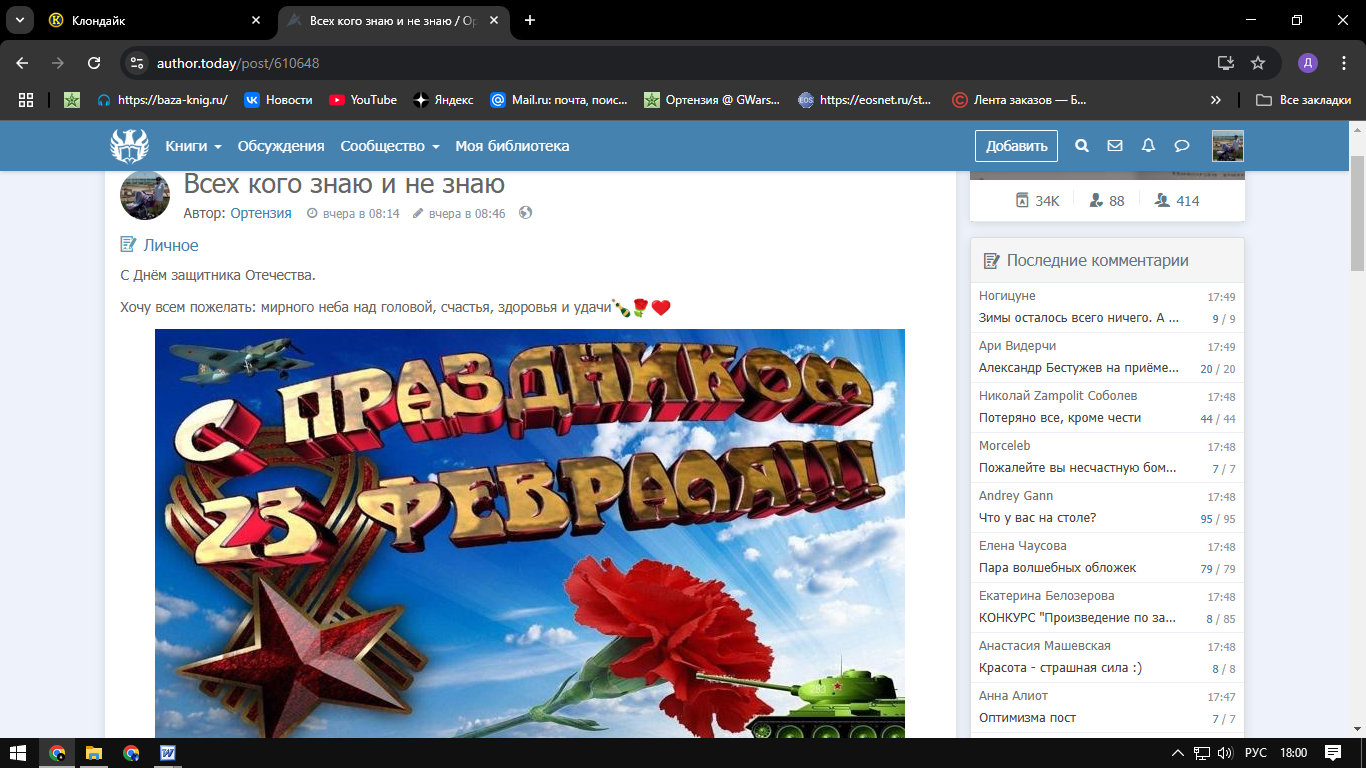Expand the Книги dropdown menu
The height and width of the screenshot is (768, 1366).
(x=193, y=146)
